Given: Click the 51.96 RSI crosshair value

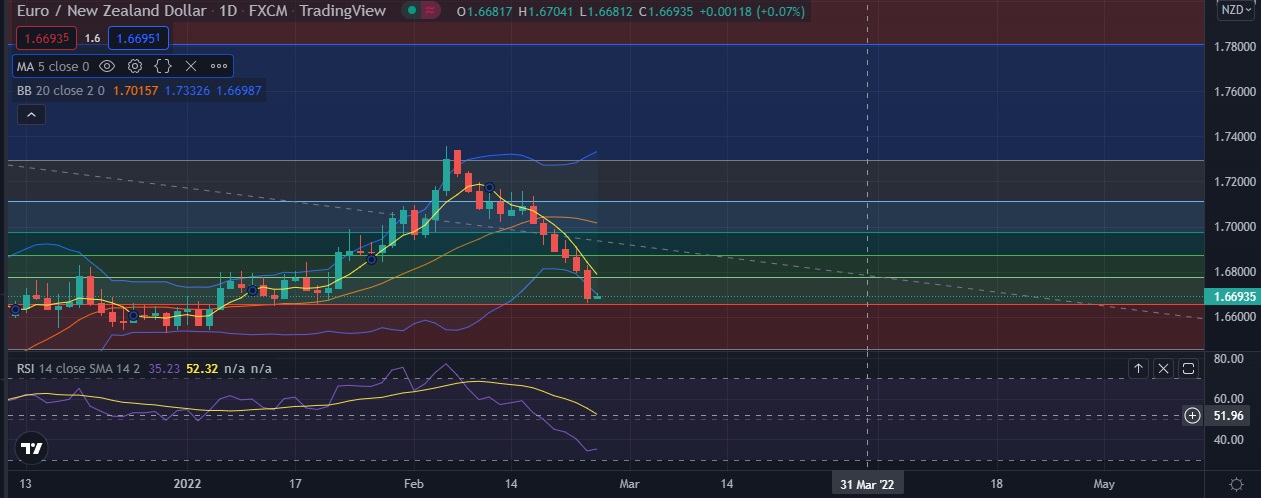Looking at the screenshot, I should pos(1230,415).
